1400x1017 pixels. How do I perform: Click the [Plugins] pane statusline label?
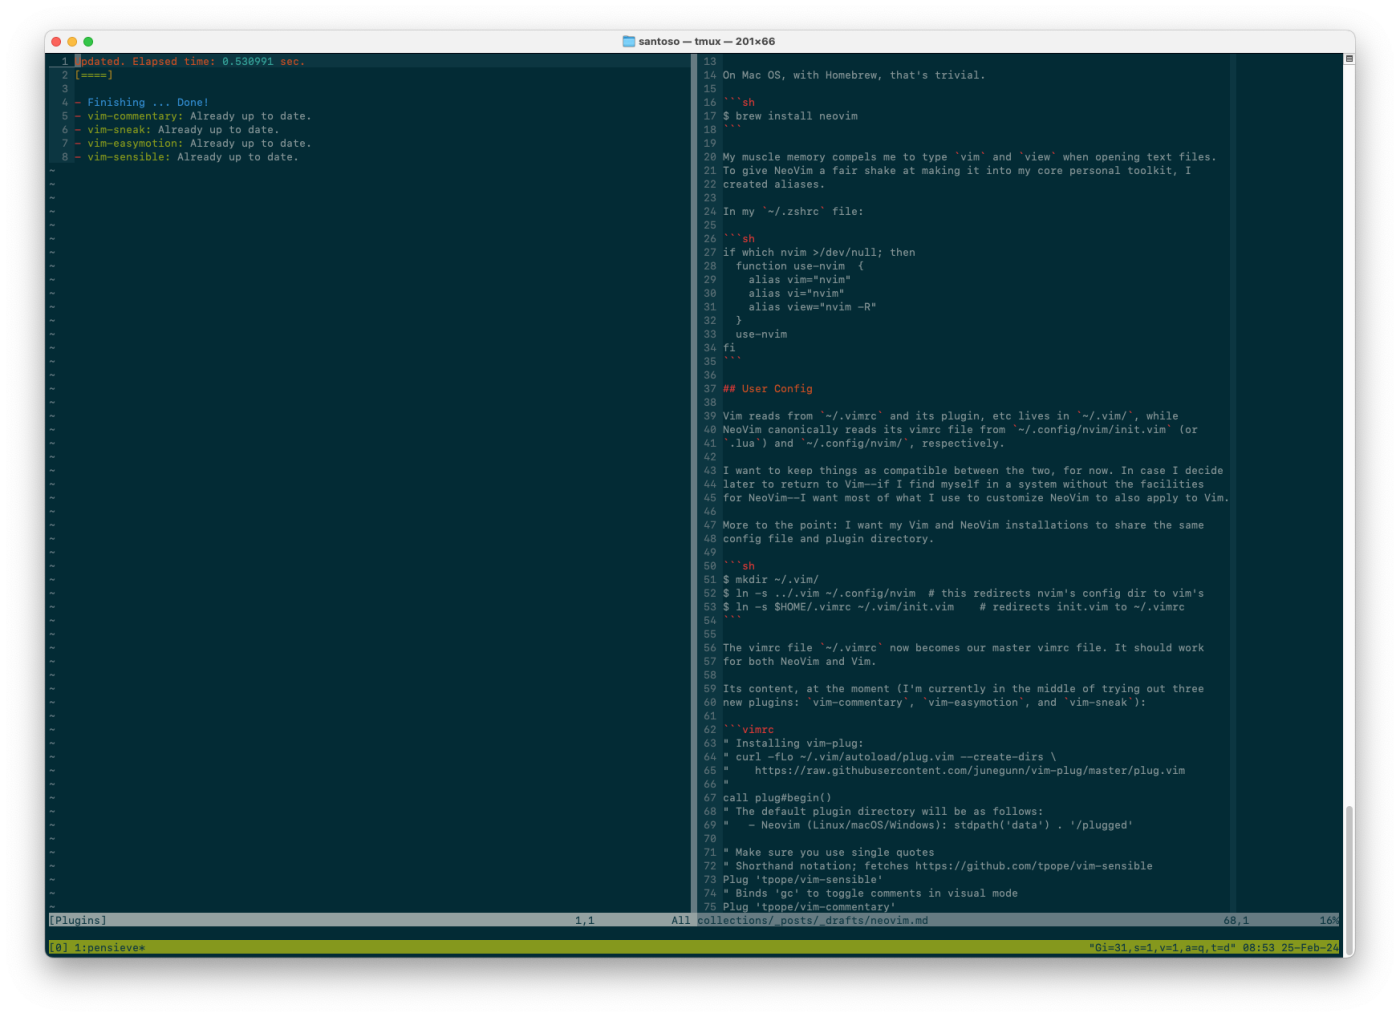75,919
